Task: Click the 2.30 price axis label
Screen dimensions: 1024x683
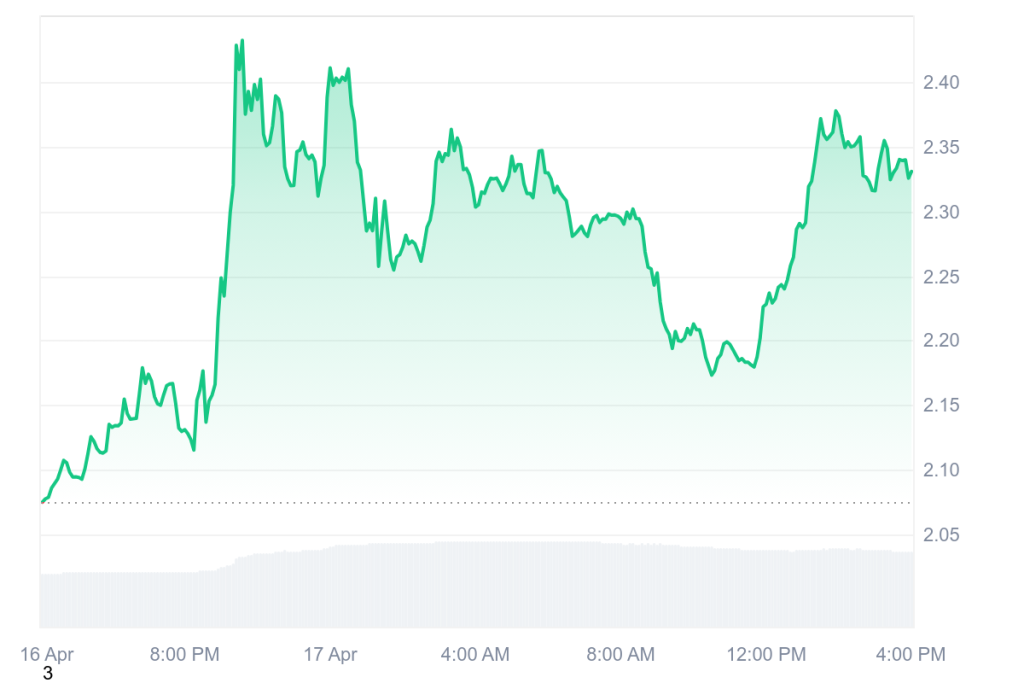Action: [x=941, y=213]
